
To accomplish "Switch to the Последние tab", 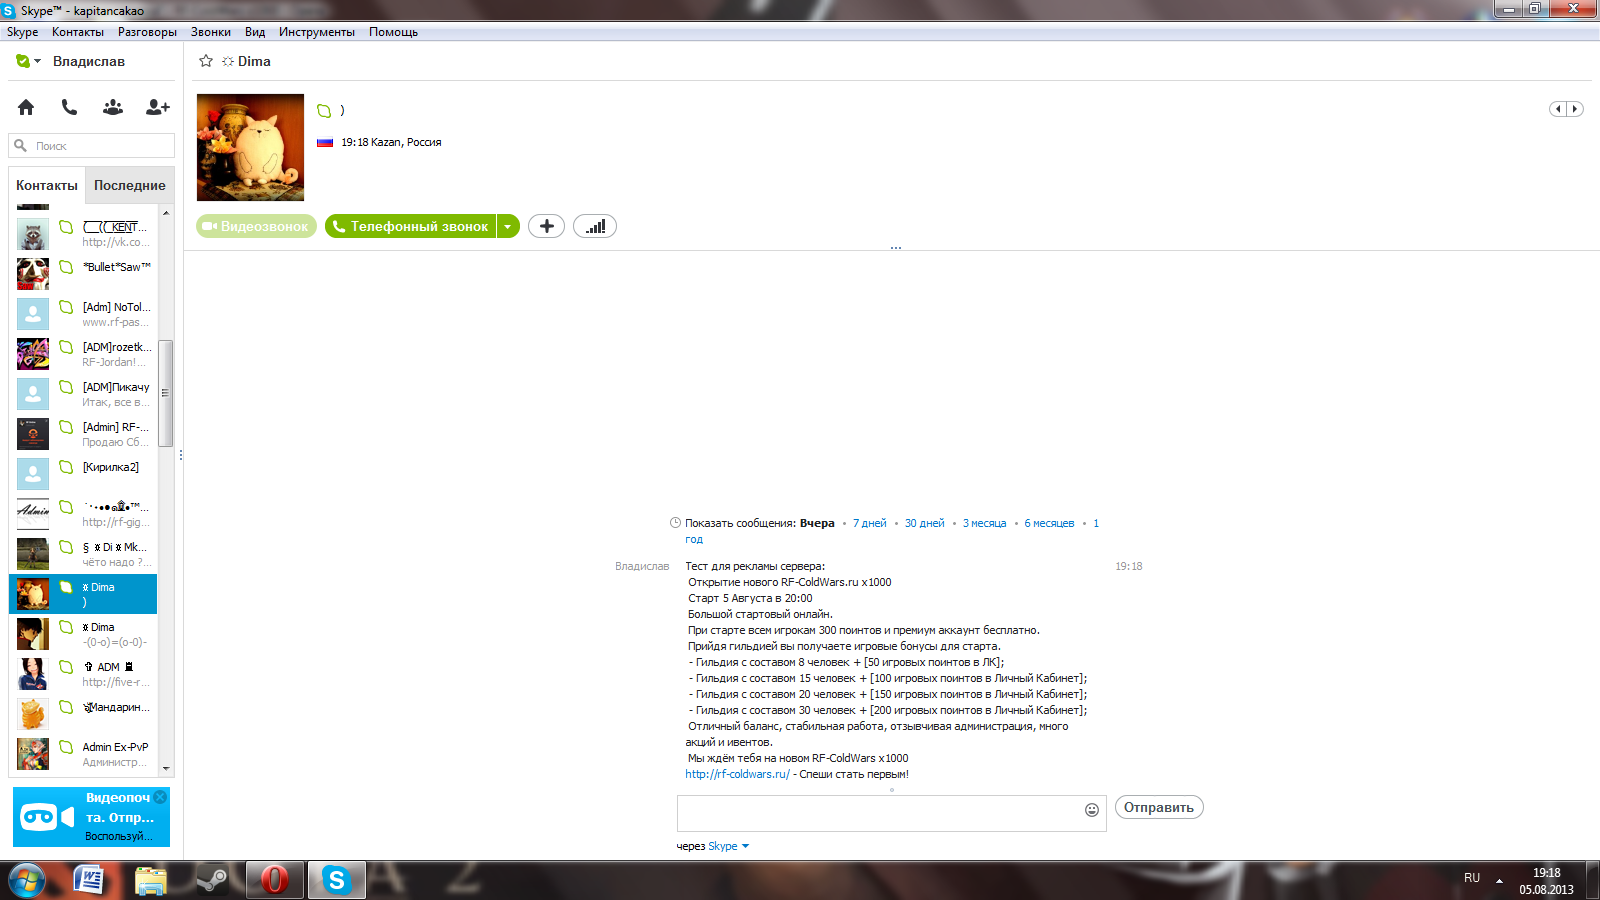I will (130, 185).
